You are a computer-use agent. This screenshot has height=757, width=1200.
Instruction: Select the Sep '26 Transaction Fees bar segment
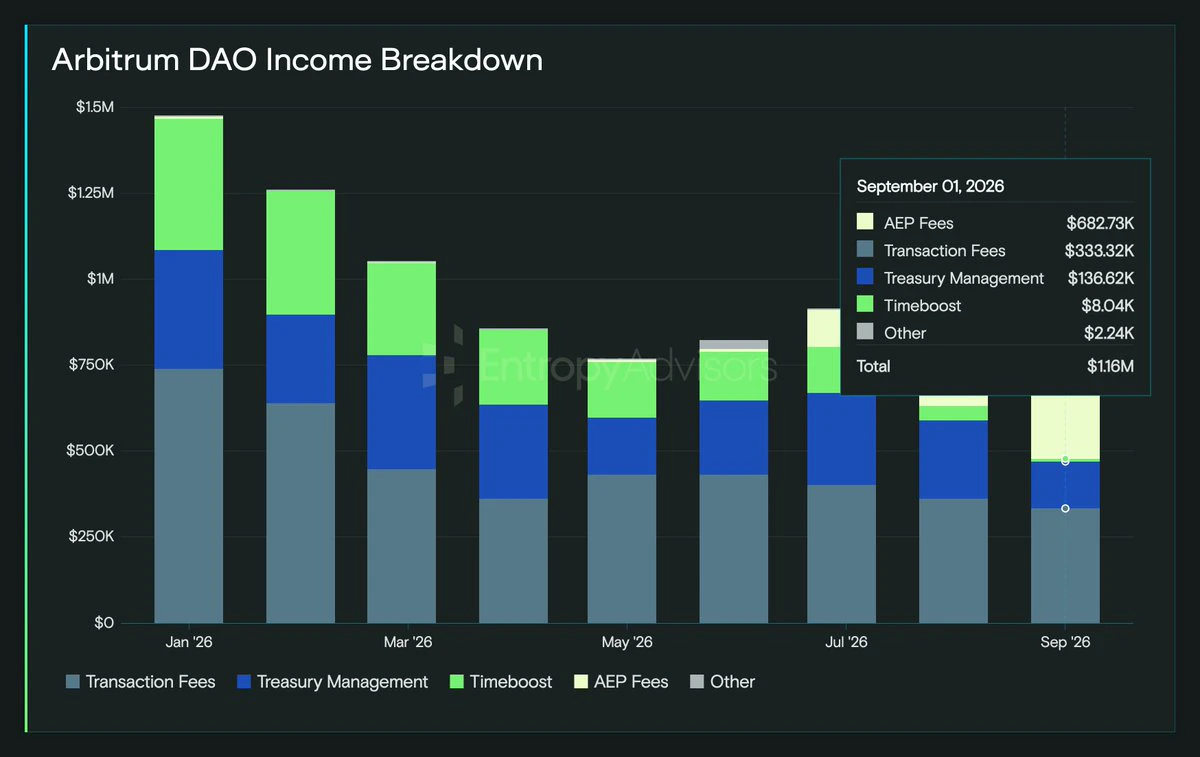click(1065, 566)
